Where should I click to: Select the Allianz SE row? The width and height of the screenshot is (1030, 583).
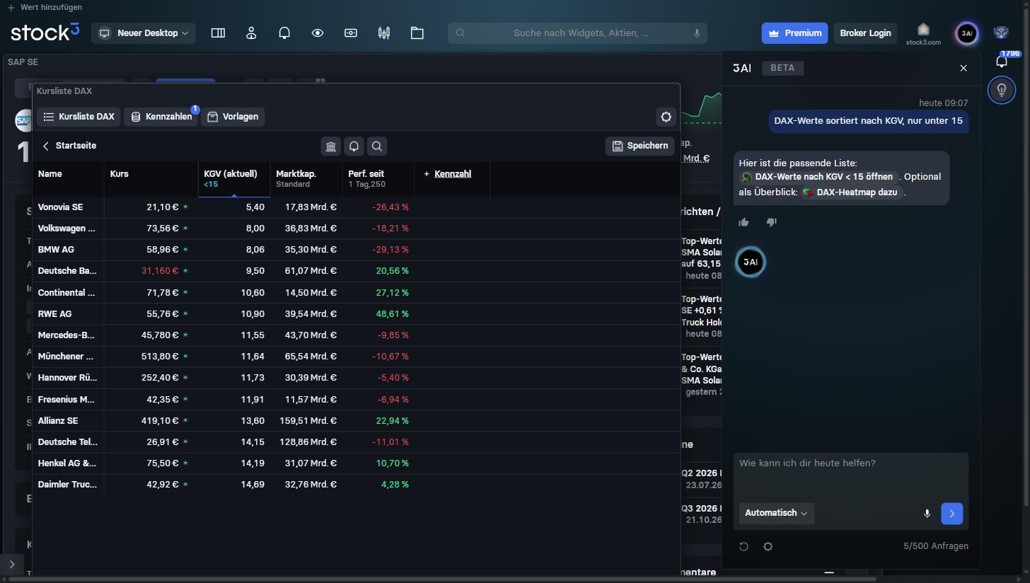pos(356,421)
